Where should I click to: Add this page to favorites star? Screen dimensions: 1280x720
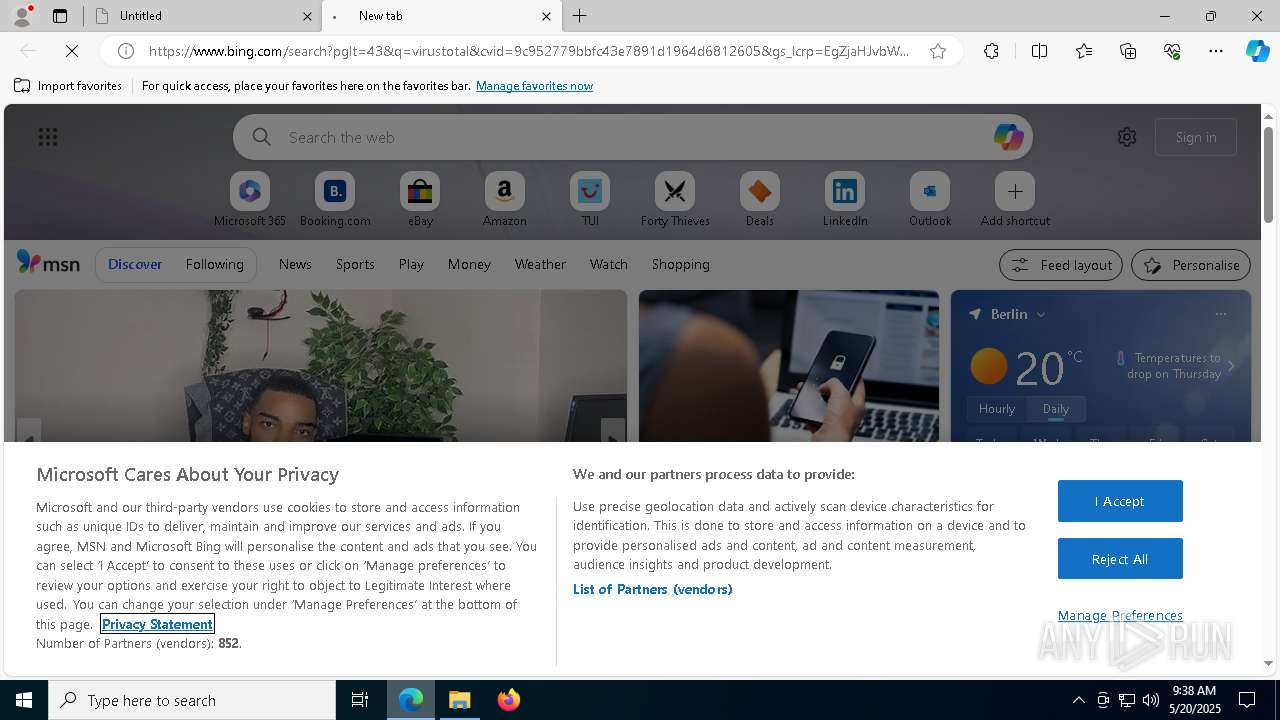[938, 51]
